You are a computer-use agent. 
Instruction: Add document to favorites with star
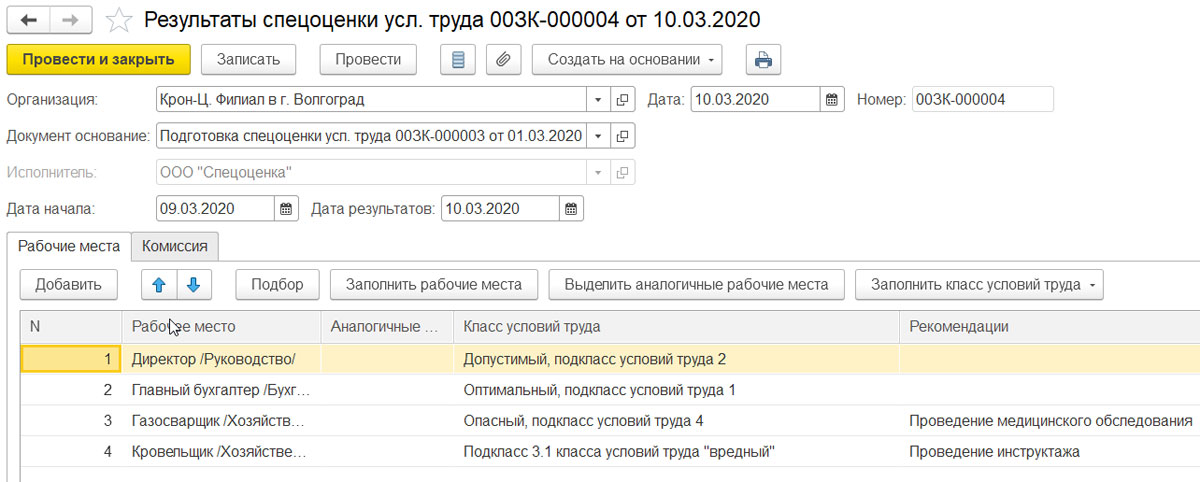(x=118, y=20)
